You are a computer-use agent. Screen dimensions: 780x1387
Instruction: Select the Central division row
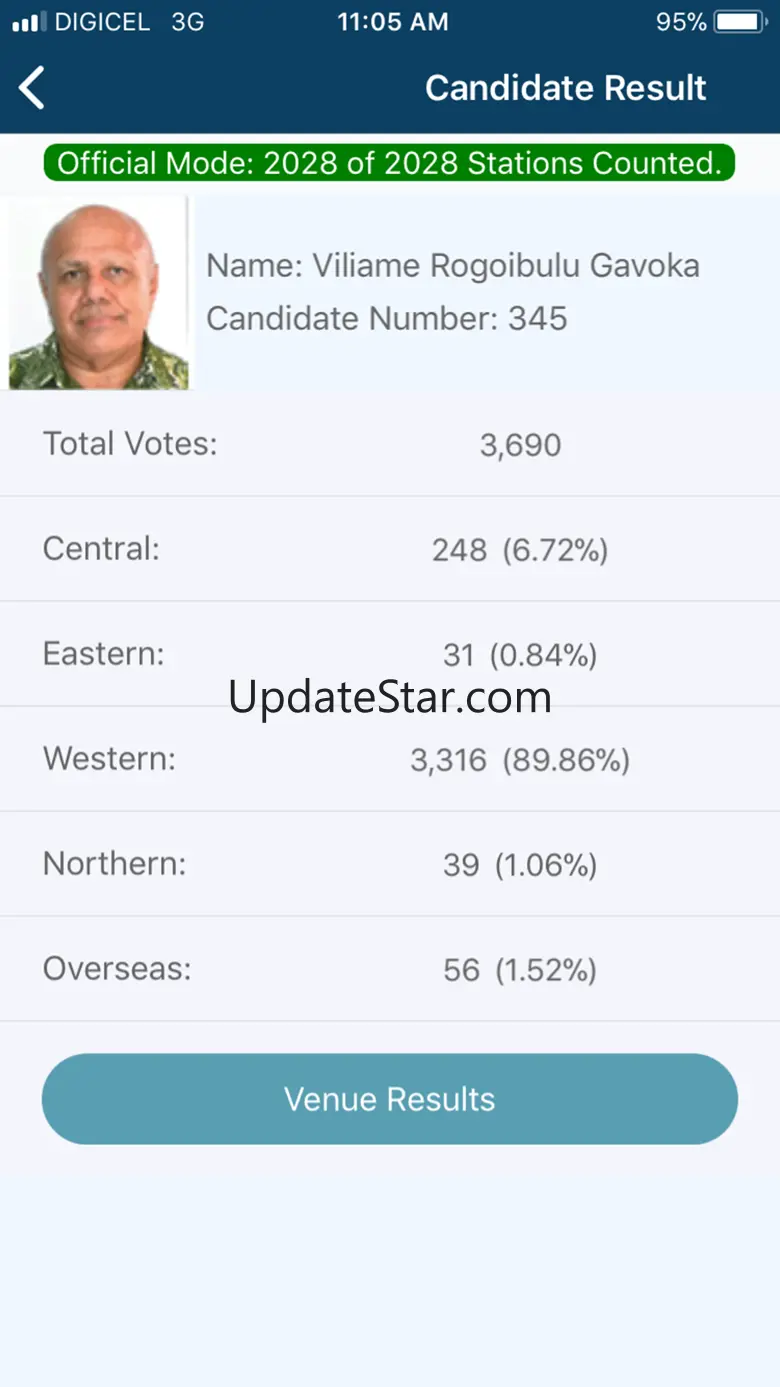pyautogui.click(x=390, y=549)
